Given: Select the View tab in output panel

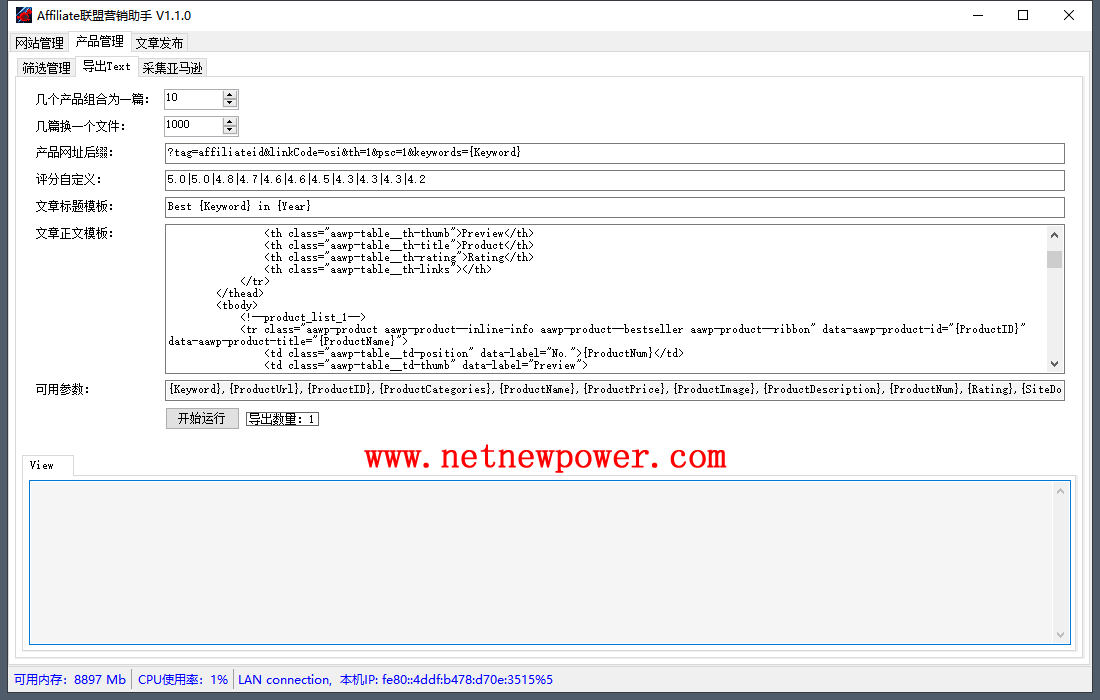Looking at the screenshot, I should (x=42, y=465).
